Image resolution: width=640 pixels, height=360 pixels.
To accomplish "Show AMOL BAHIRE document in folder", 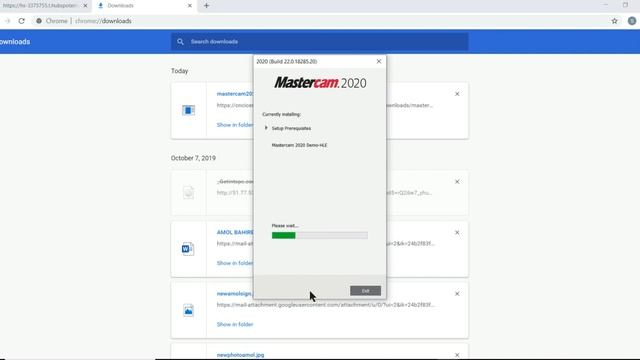I will click(235, 263).
